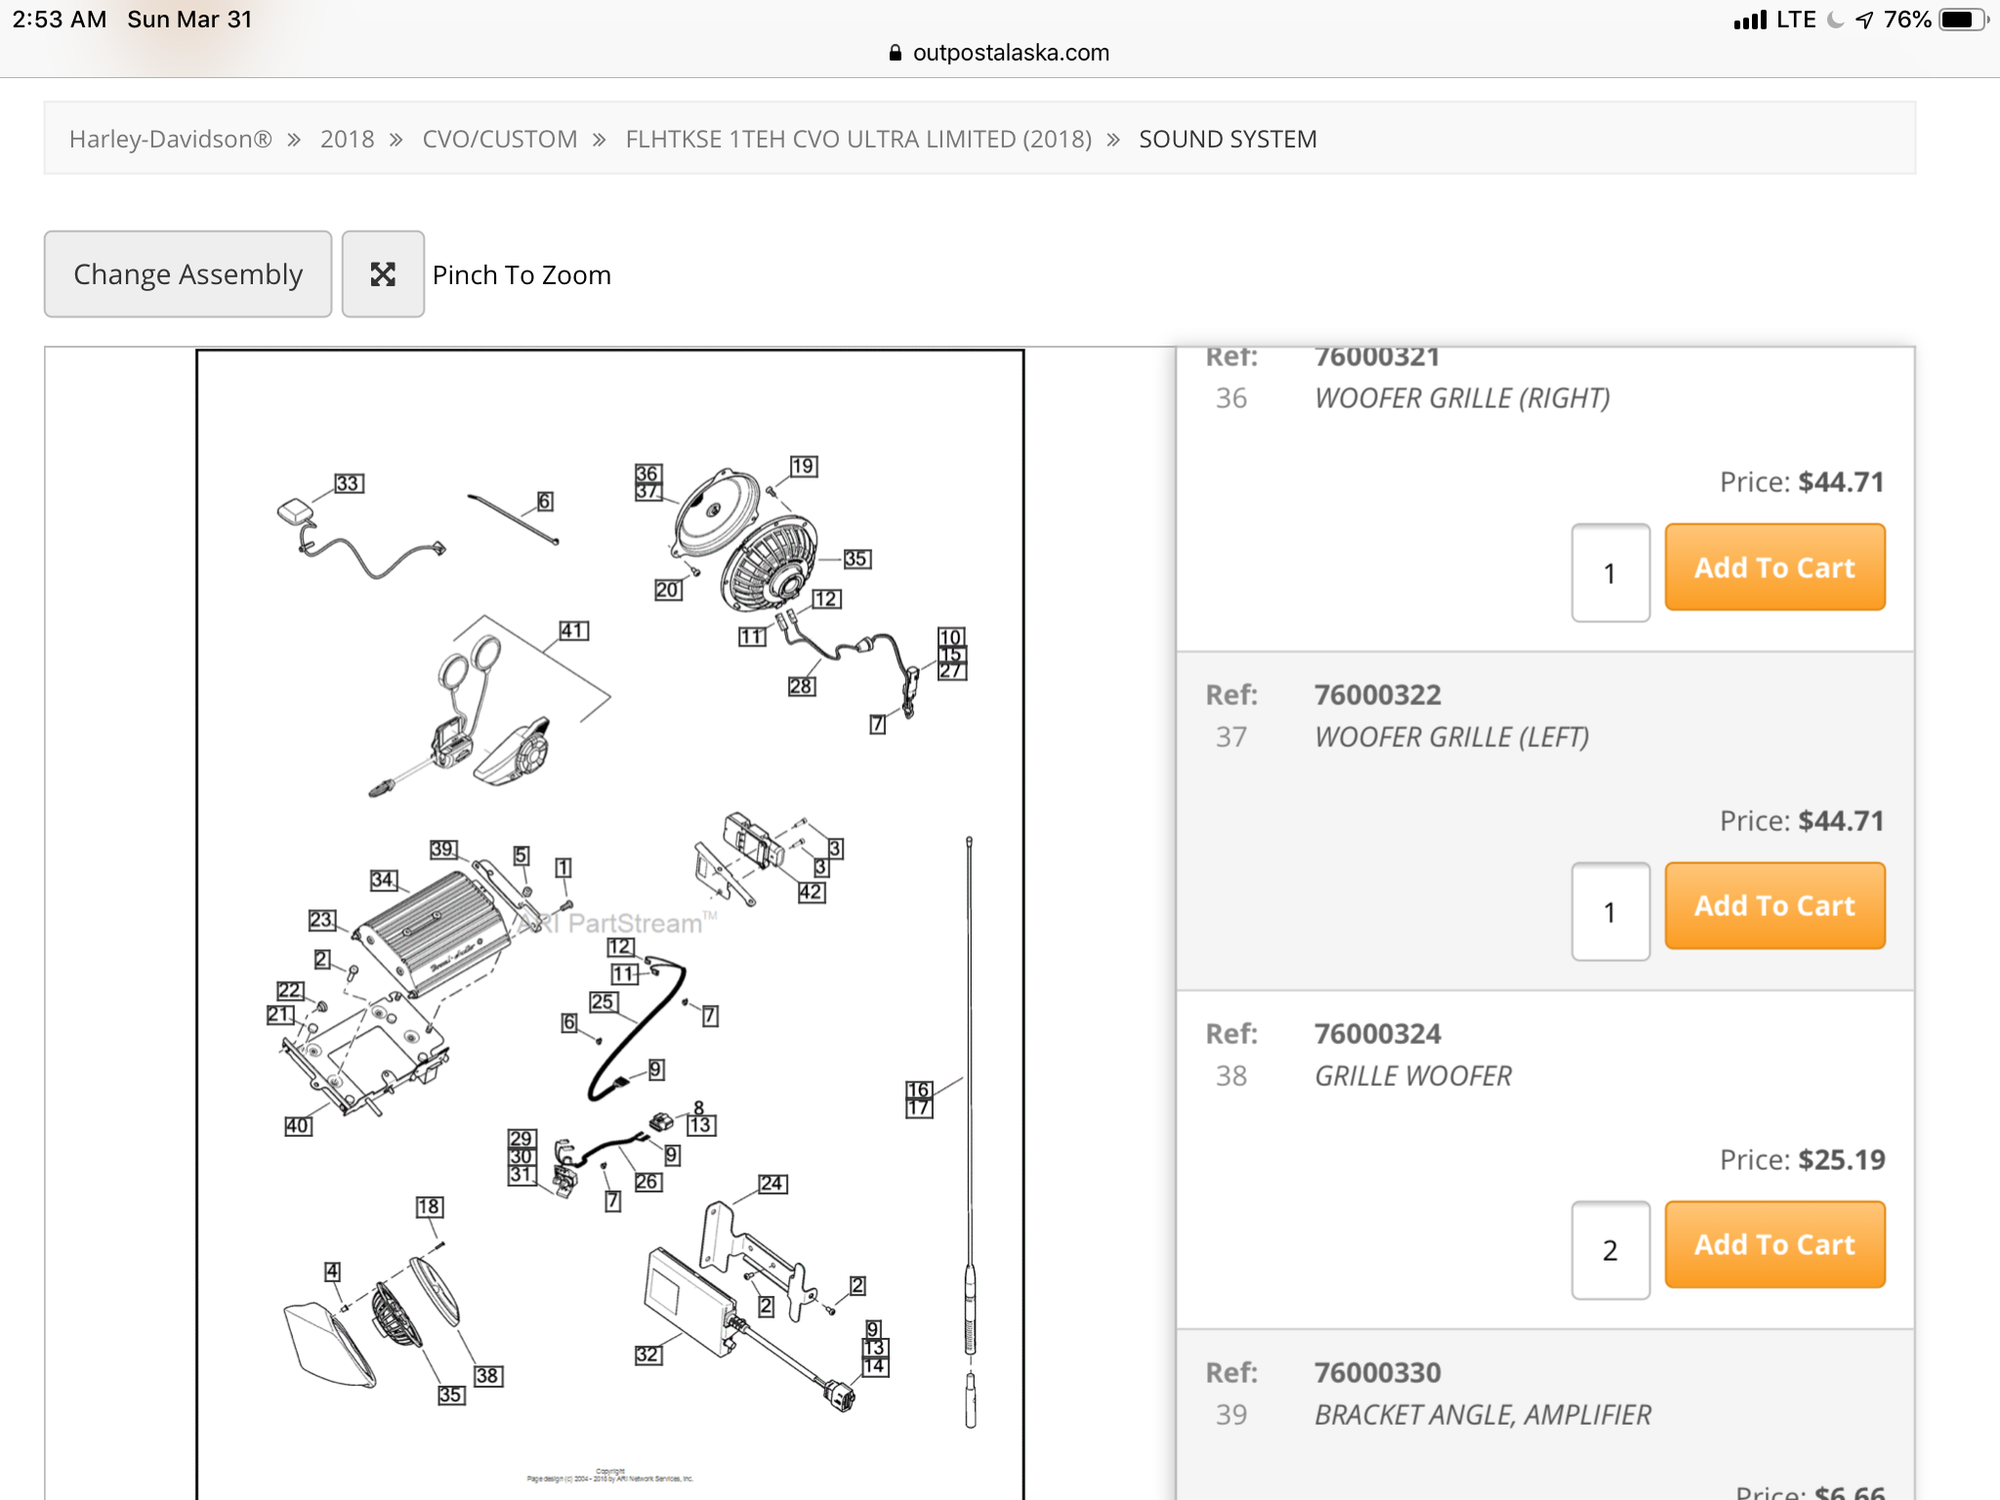Tap the lock icon beside outpostalaska.com
Image resolution: width=2000 pixels, height=1500 pixels.
(895, 53)
